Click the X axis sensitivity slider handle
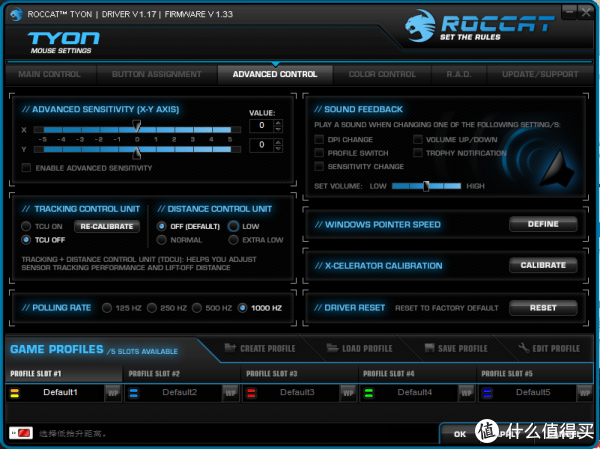600x449 pixels. [x=137, y=126]
